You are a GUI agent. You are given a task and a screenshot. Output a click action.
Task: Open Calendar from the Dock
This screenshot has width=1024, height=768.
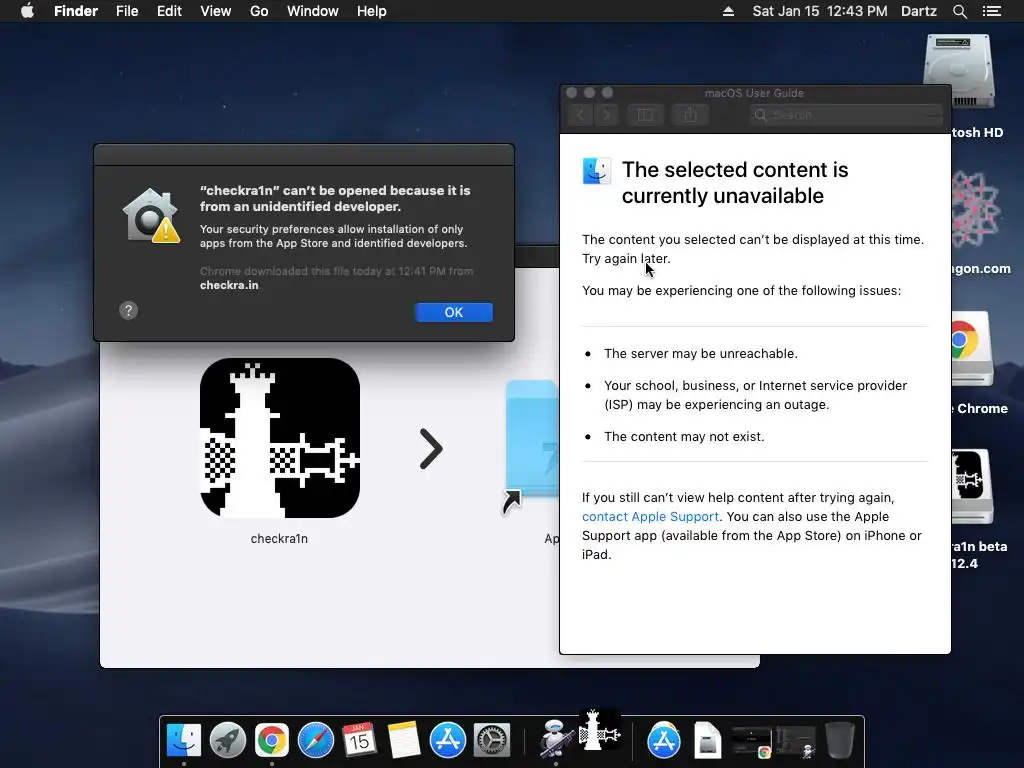tap(359, 741)
